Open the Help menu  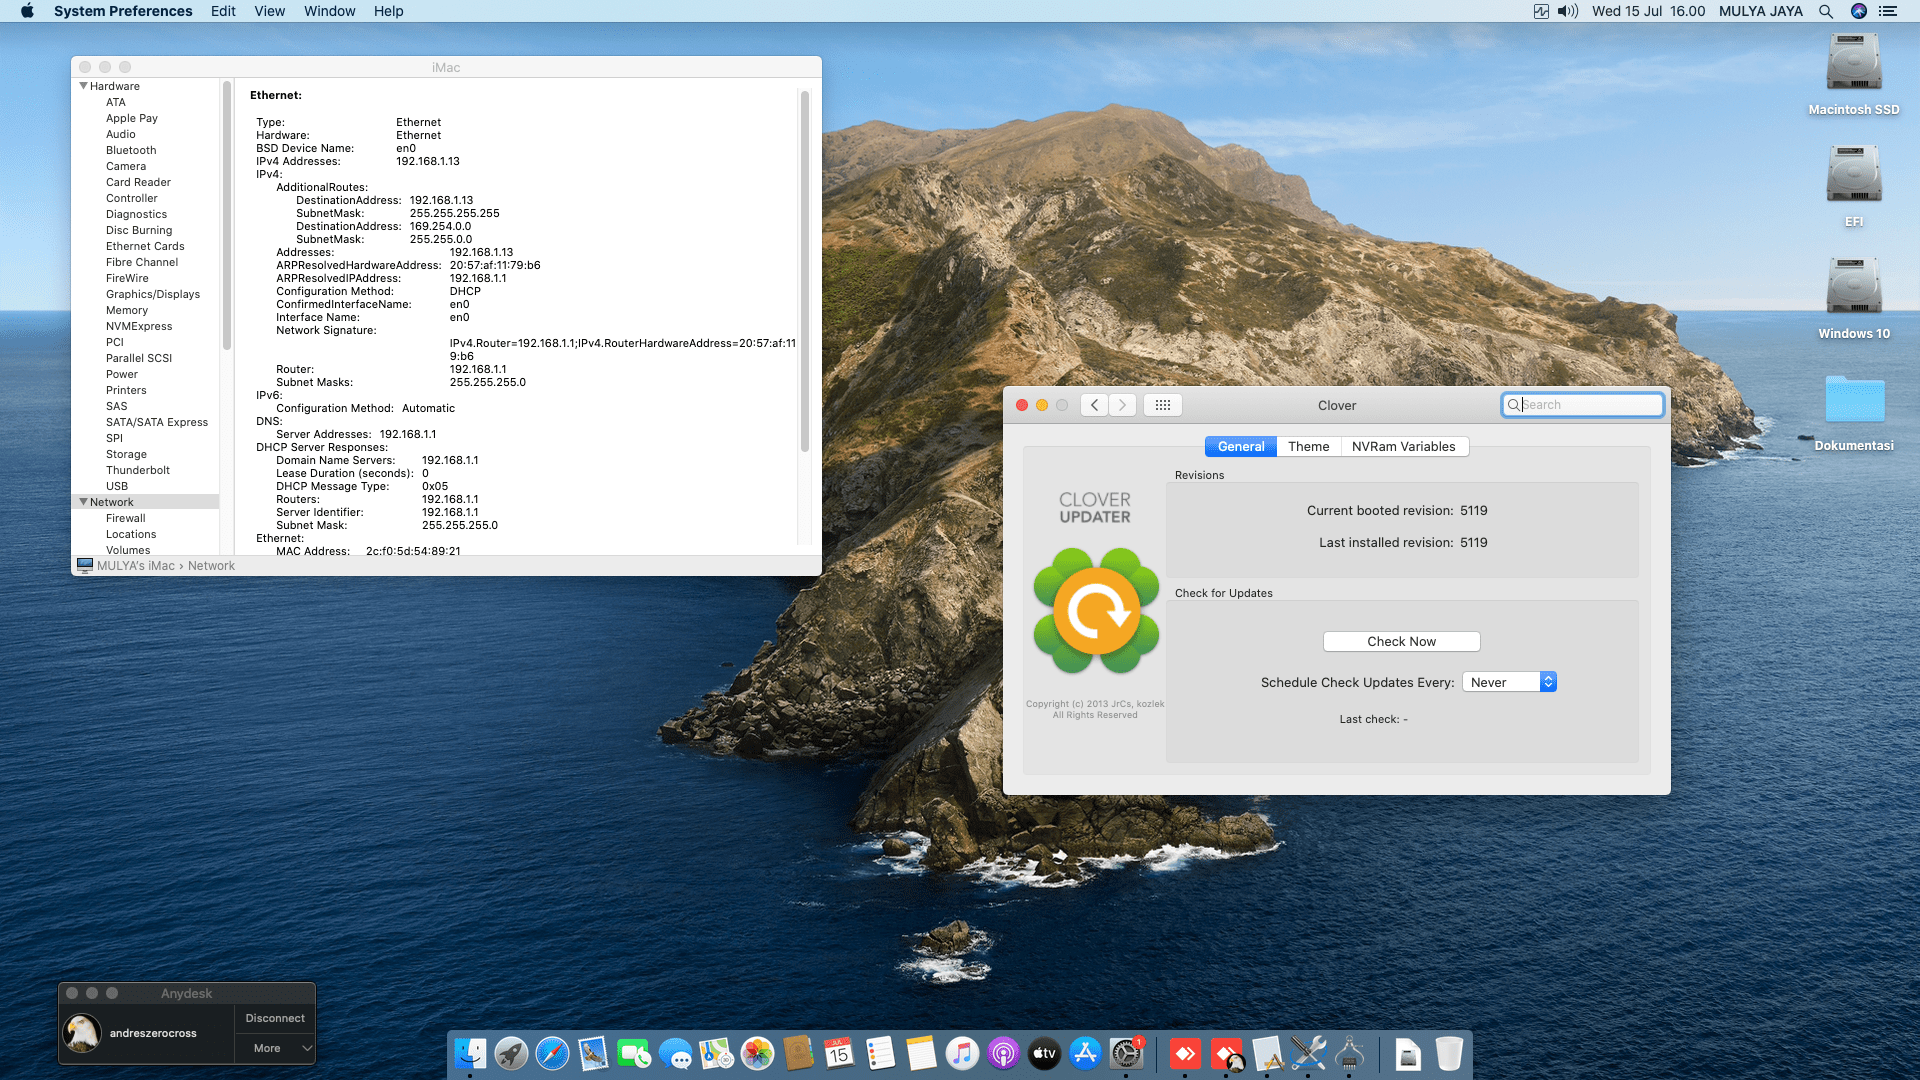pyautogui.click(x=389, y=11)
